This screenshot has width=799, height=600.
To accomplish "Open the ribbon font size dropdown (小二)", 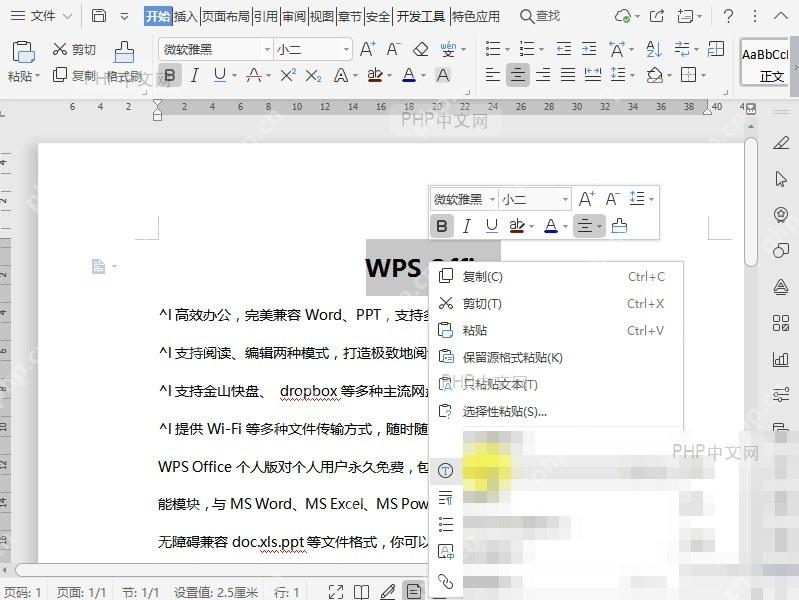I will coord(347,49).
